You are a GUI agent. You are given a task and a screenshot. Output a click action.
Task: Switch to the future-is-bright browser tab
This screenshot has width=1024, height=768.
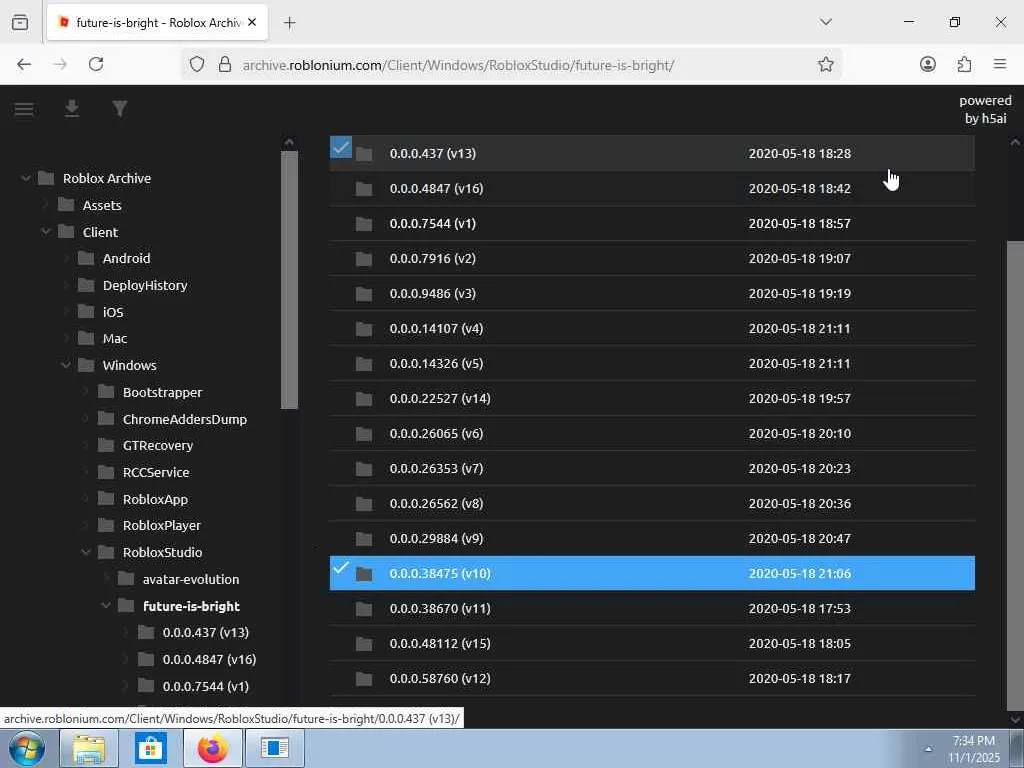point(157,22)
